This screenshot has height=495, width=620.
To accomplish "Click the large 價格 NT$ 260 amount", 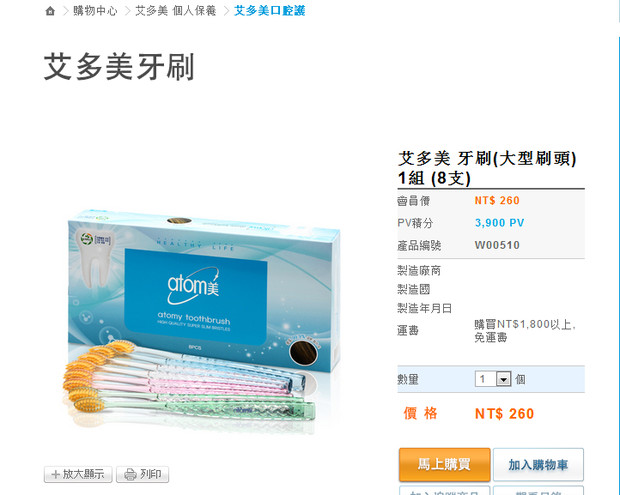I will (504, 414).
